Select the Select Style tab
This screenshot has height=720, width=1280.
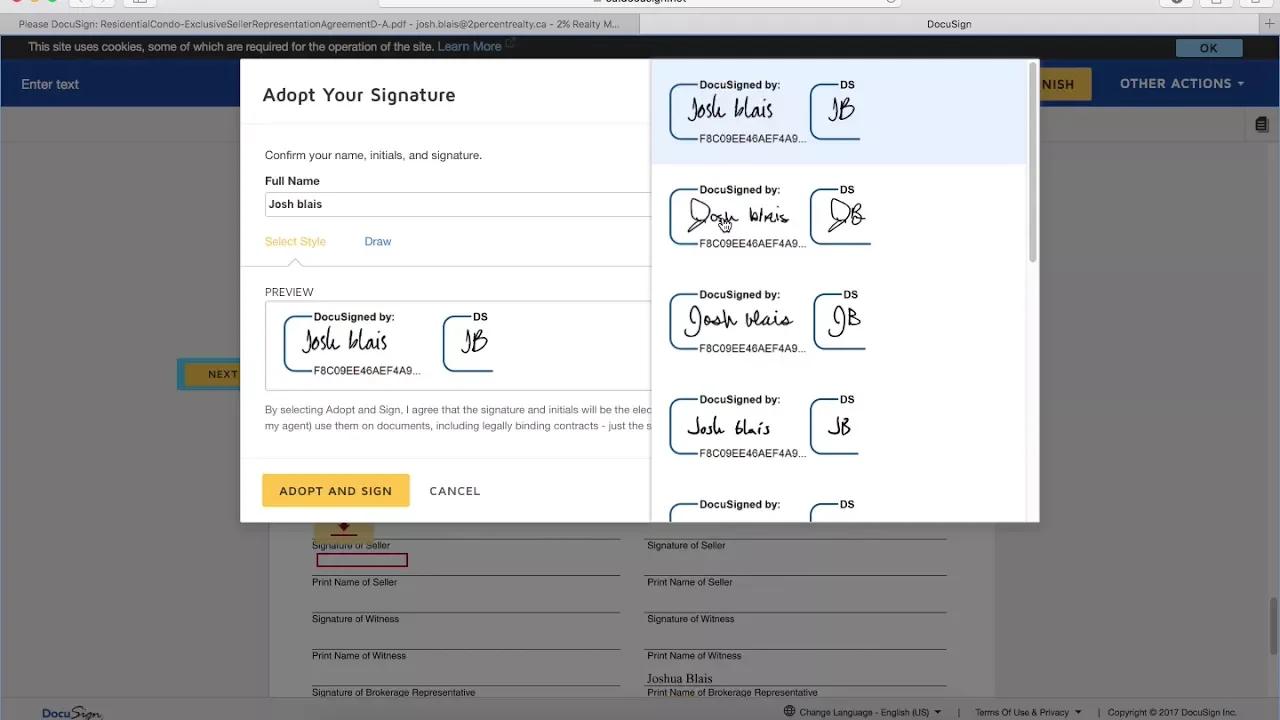(295, 241)
